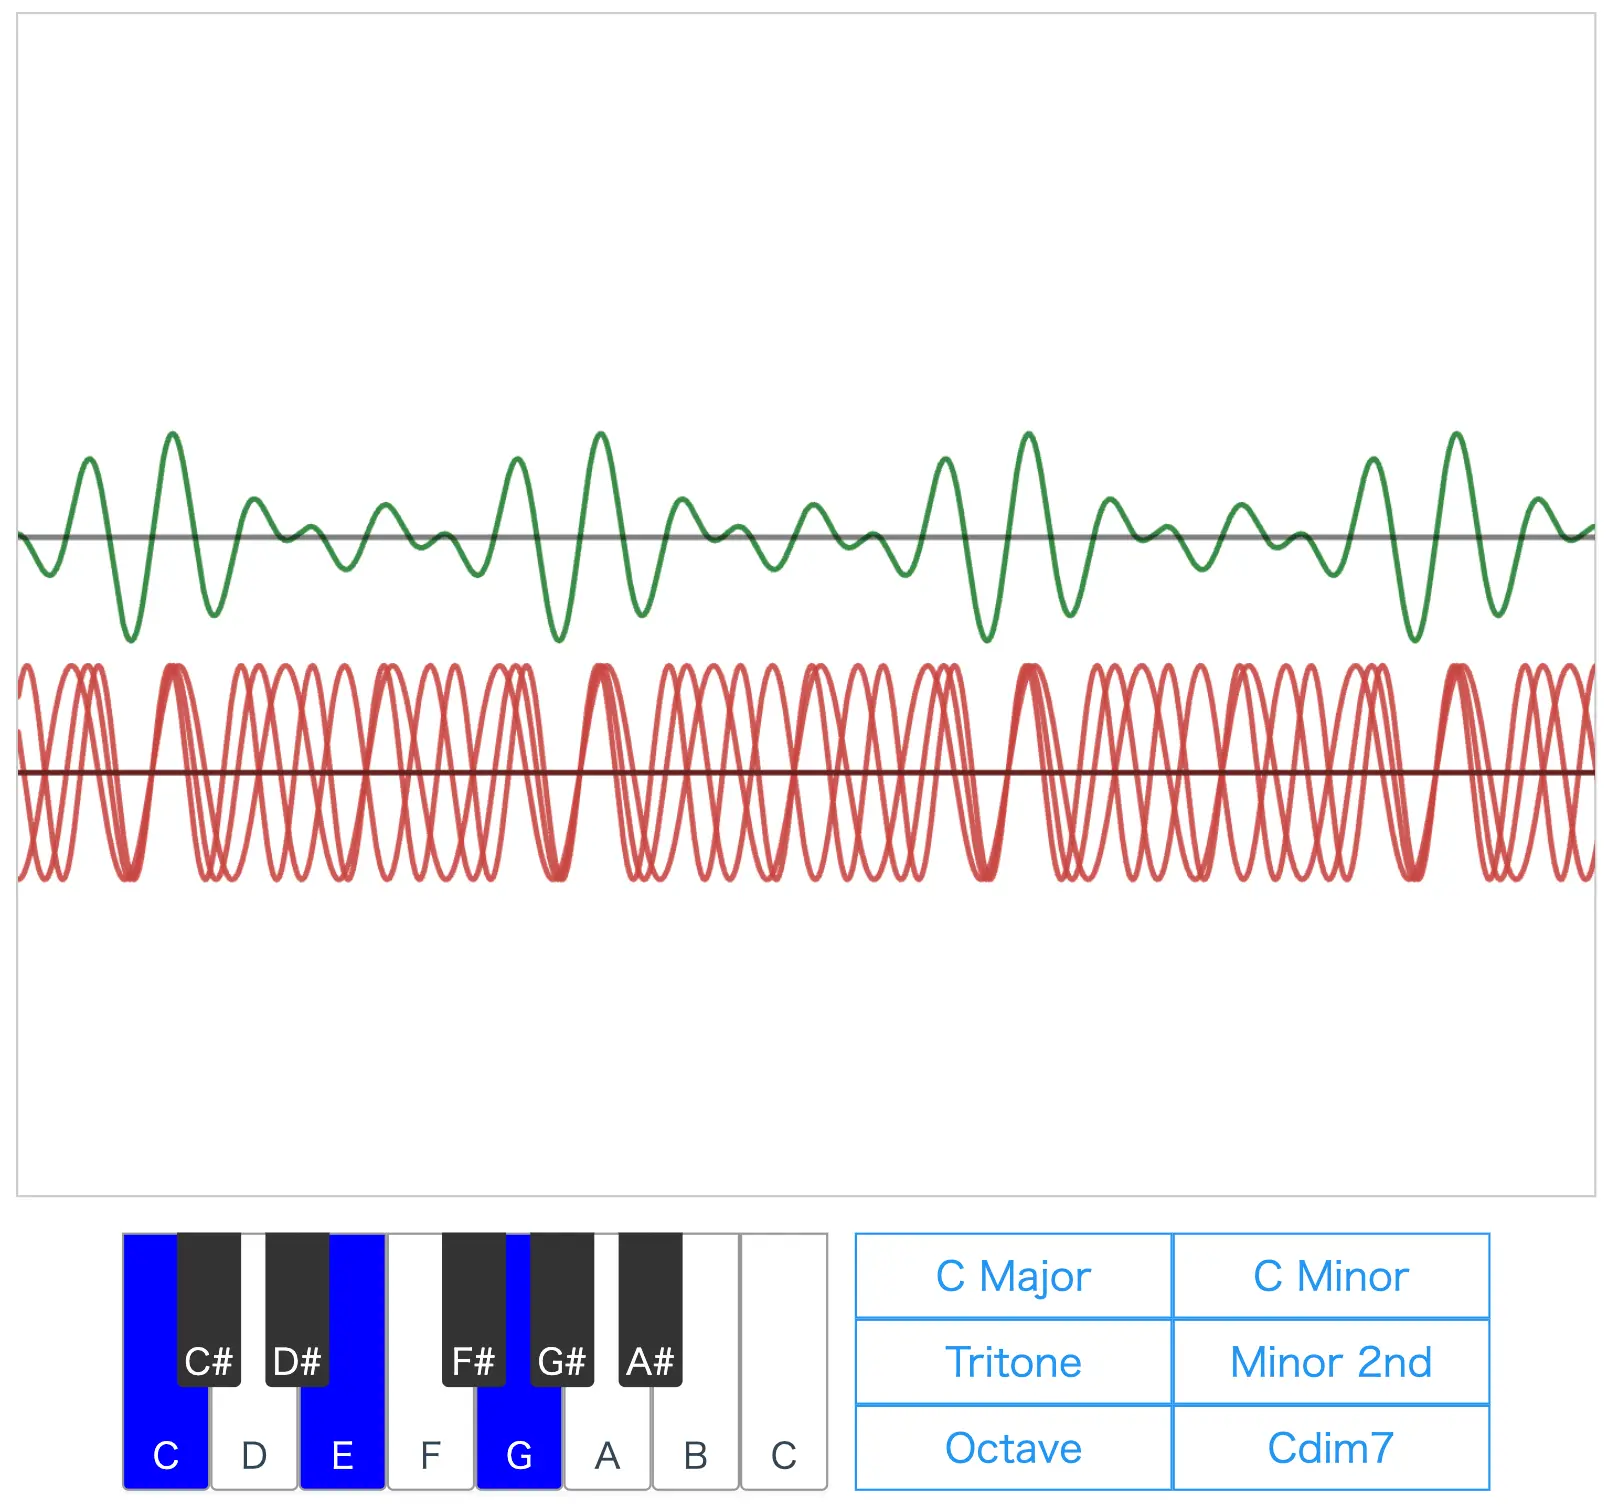Toggle the C key on the piano
Image resolution: width=1610 pixels, height=1506 pixels.
pos(165,1450)
